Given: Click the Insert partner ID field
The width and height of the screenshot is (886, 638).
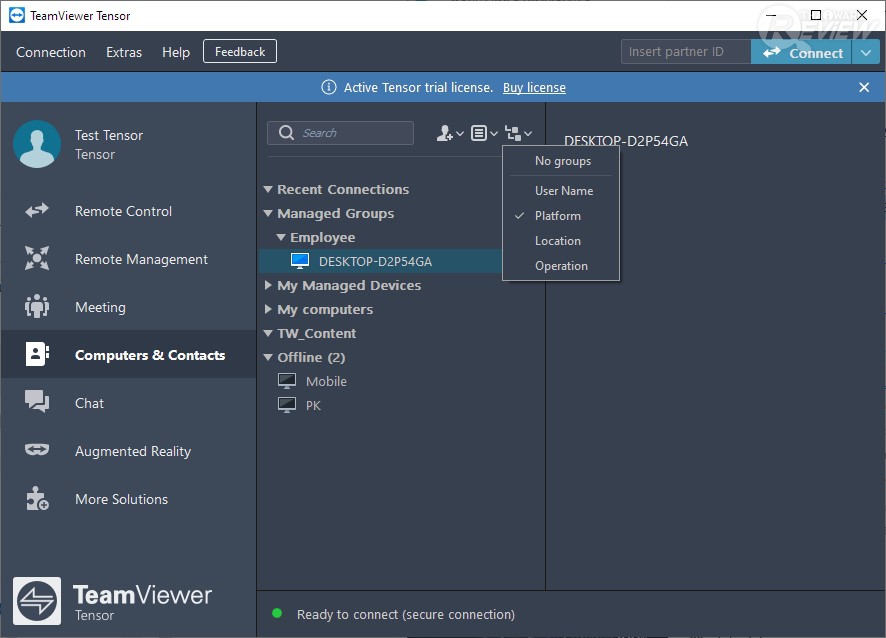Looking at the screenshot, I should 685,52.
